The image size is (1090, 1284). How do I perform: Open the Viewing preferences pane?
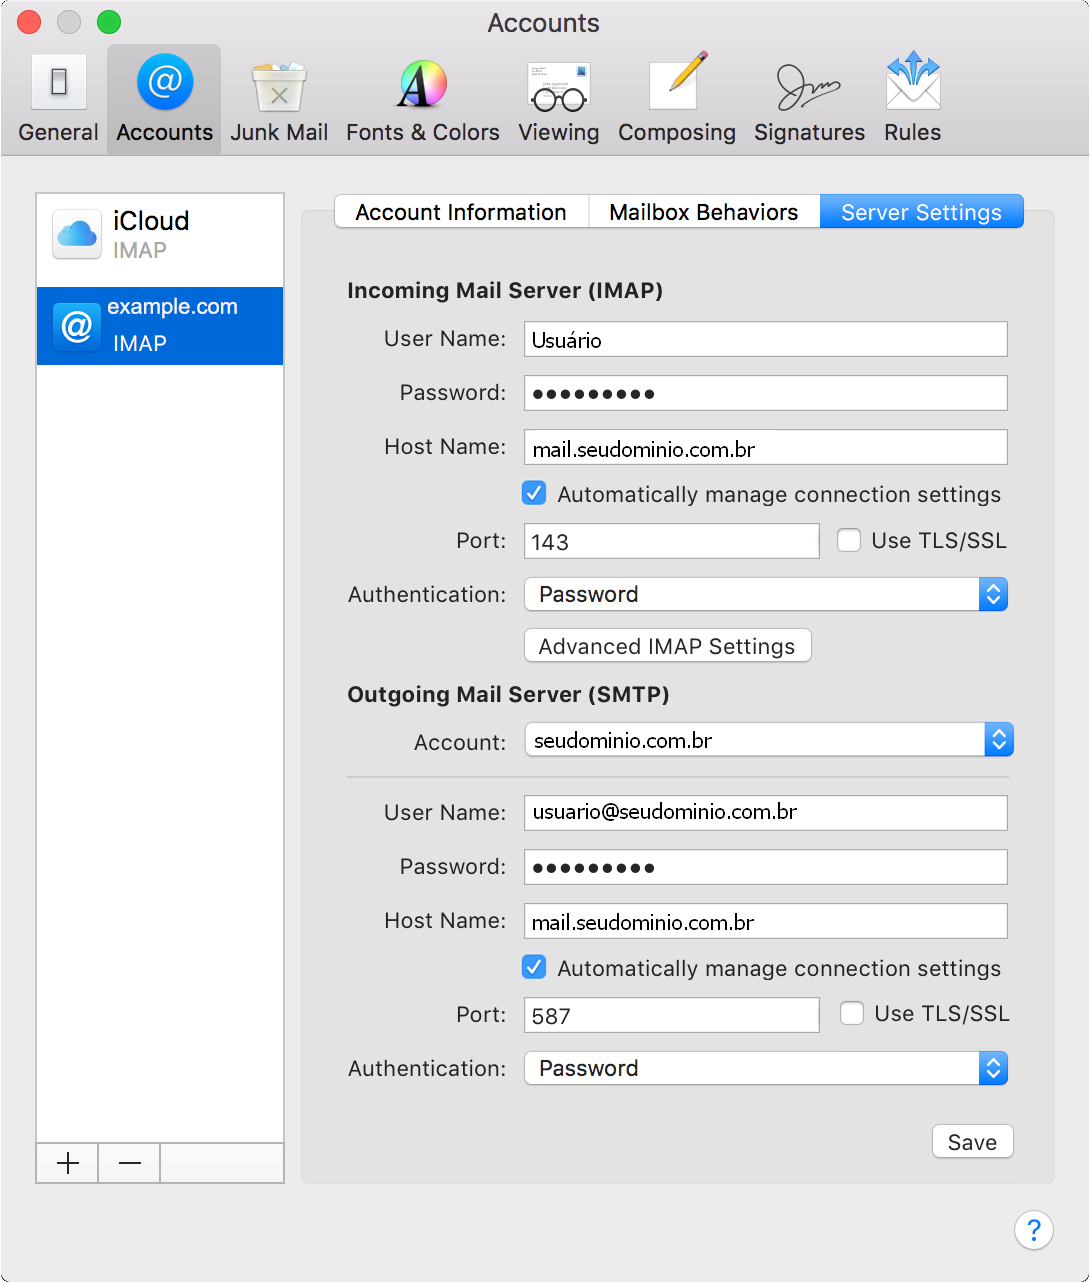[558, 99]
